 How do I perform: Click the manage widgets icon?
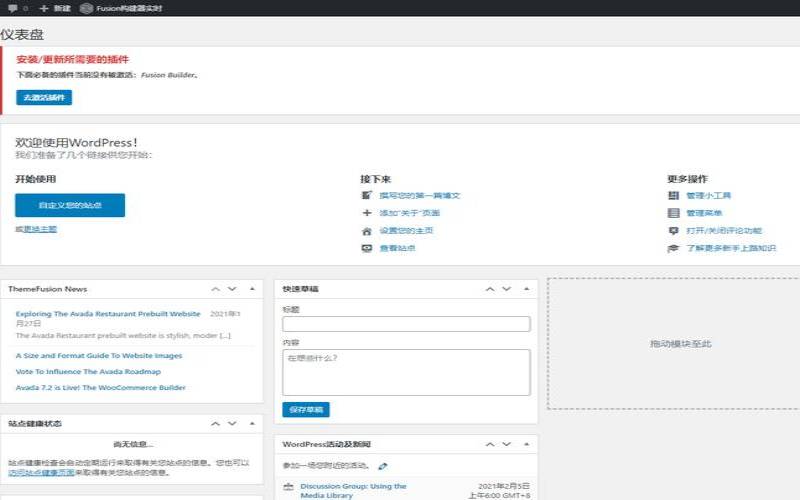(673, 195)
